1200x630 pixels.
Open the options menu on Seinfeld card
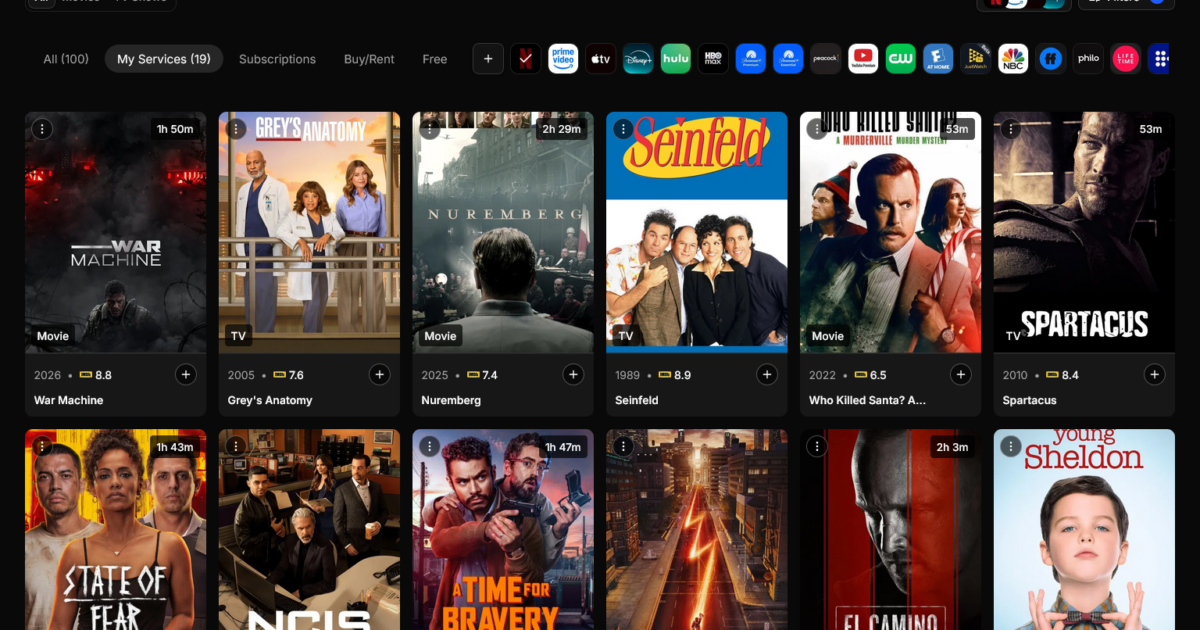point(623,129)
